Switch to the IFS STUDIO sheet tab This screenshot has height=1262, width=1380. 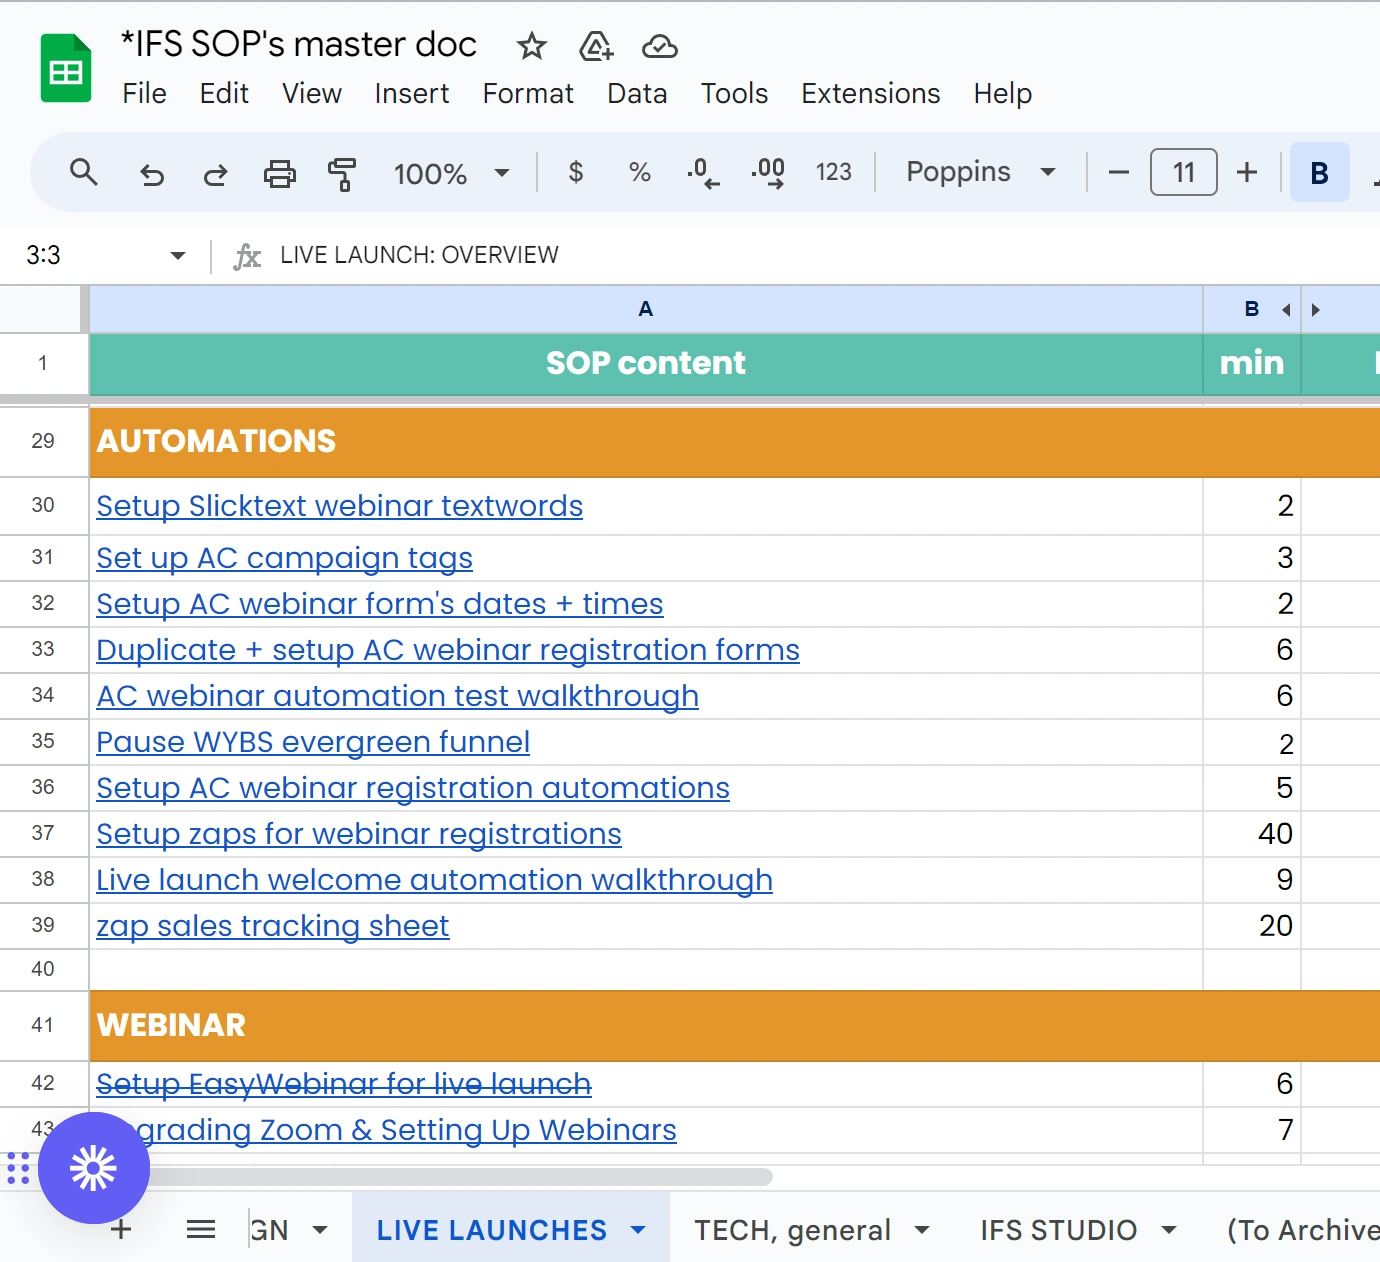(1058, 1230)
